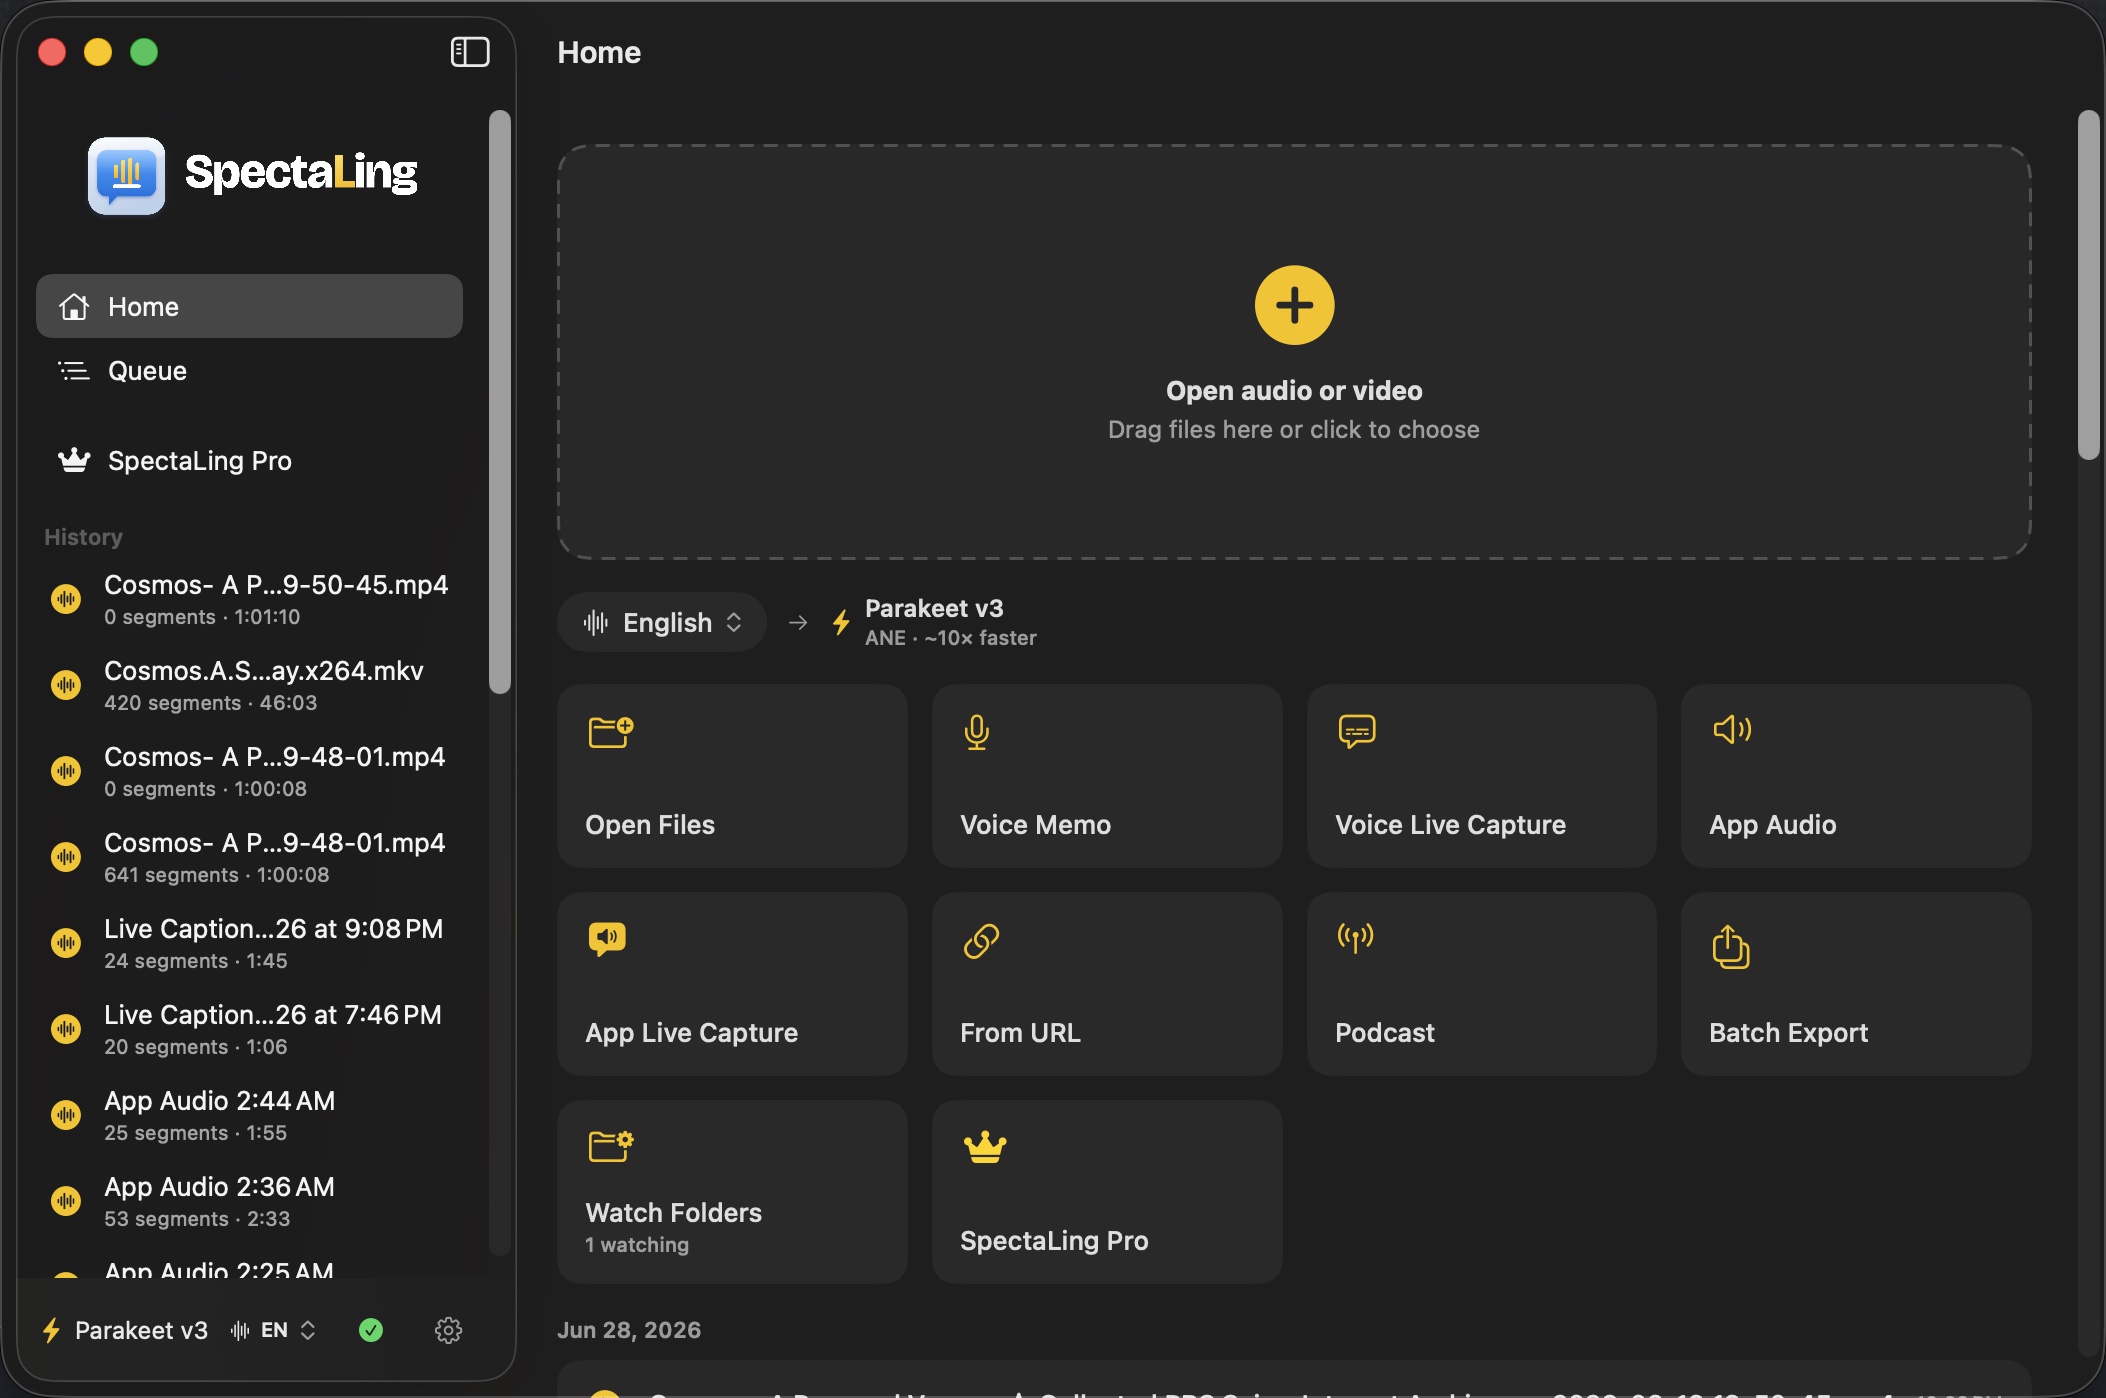Select the 'Watch Folders' title text

point(673,1212)
